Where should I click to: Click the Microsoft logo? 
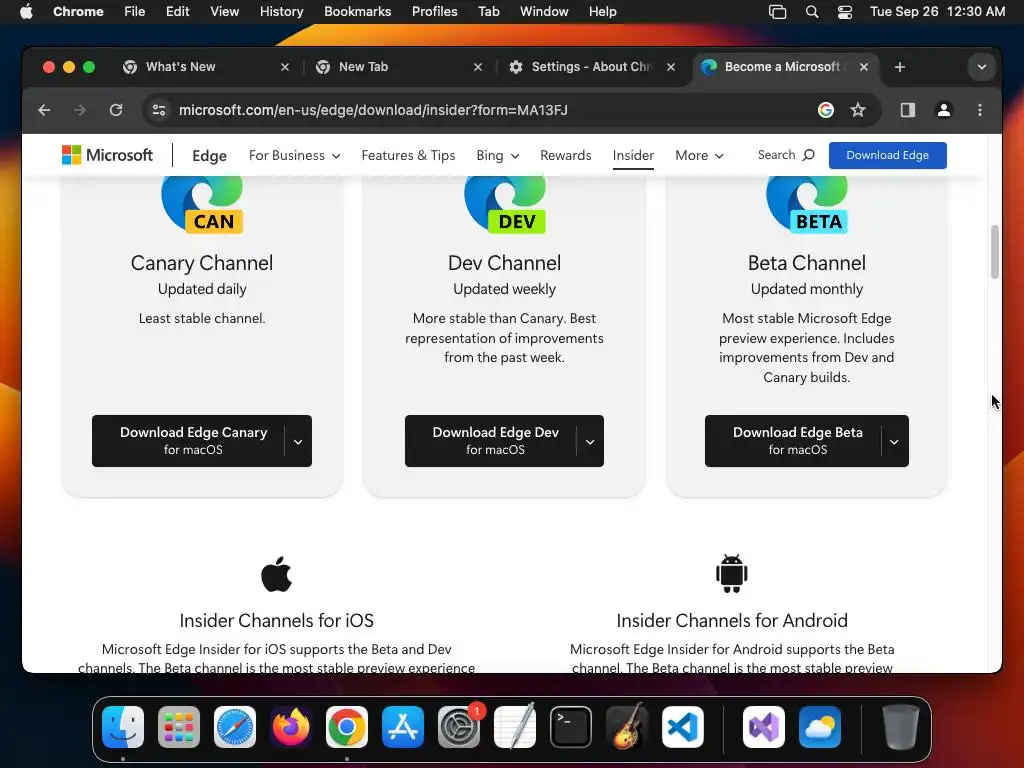point(108,155)
